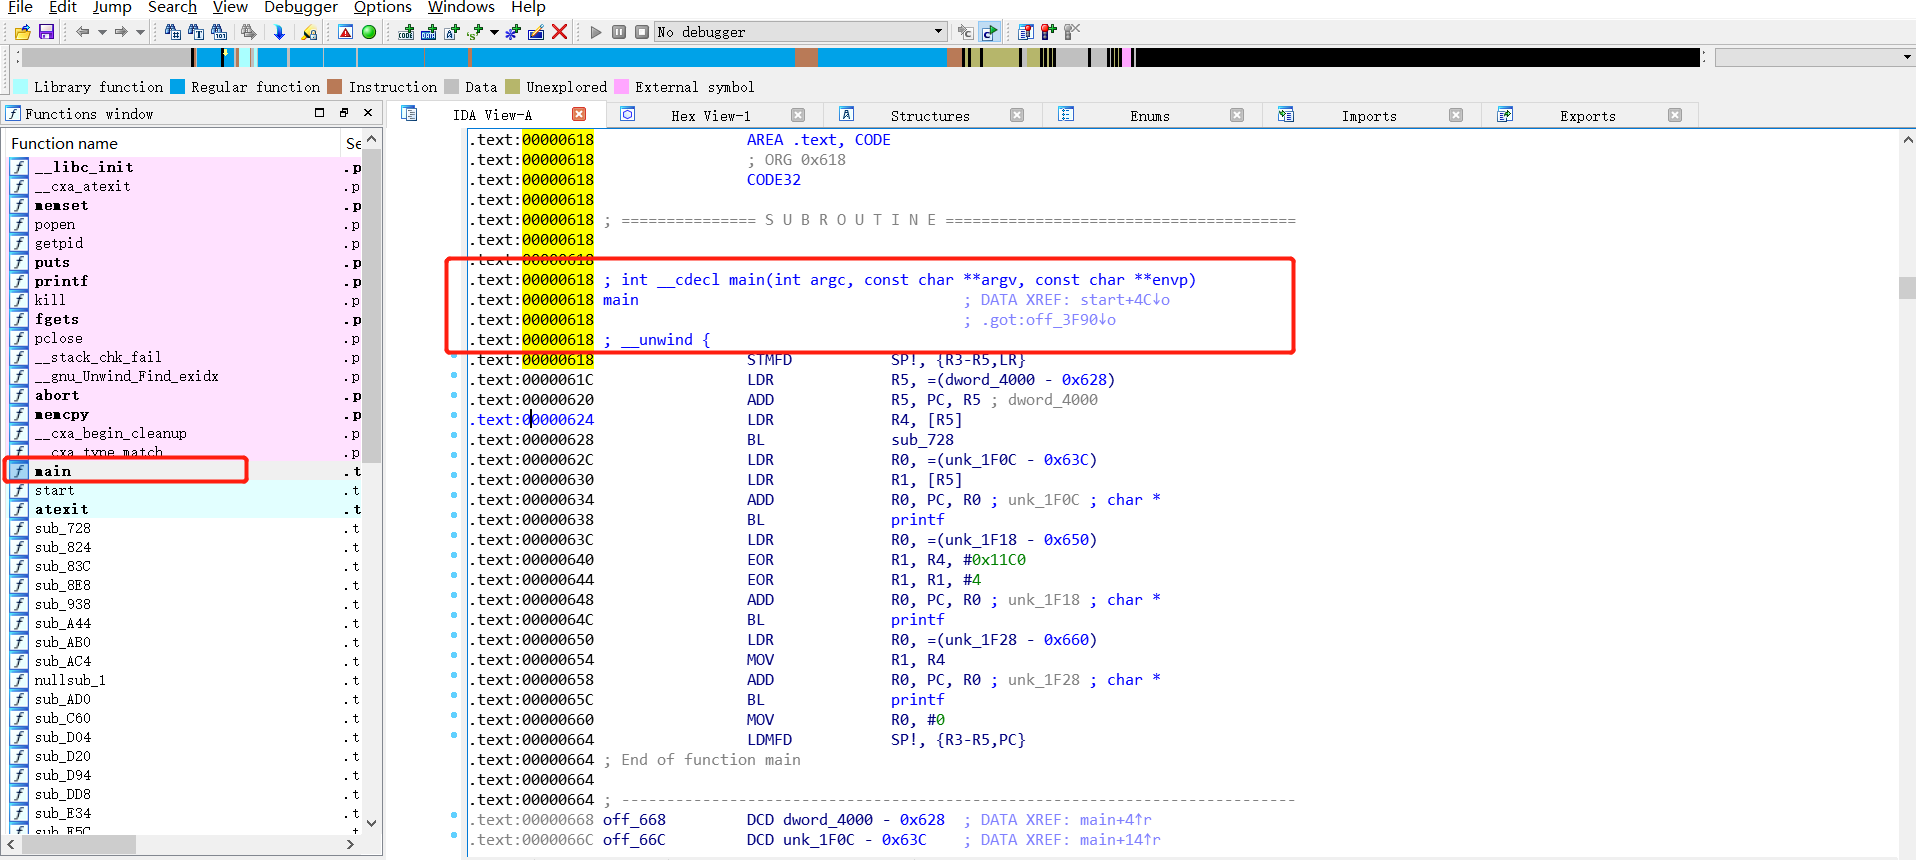Click the pencil edit/rename icon
Image resolution: width=1916 pixels, height=860 pixels.
[536, 32]
